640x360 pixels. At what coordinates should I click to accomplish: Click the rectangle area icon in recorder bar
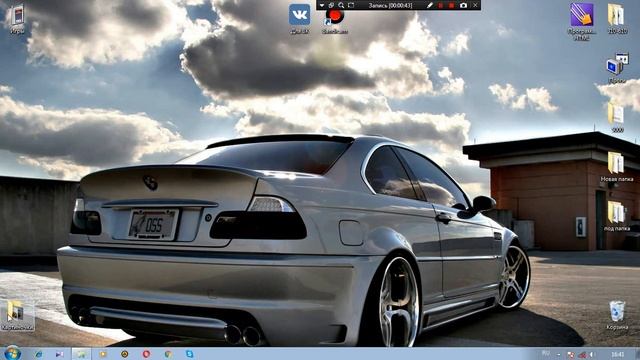click(x=351, y=5)
